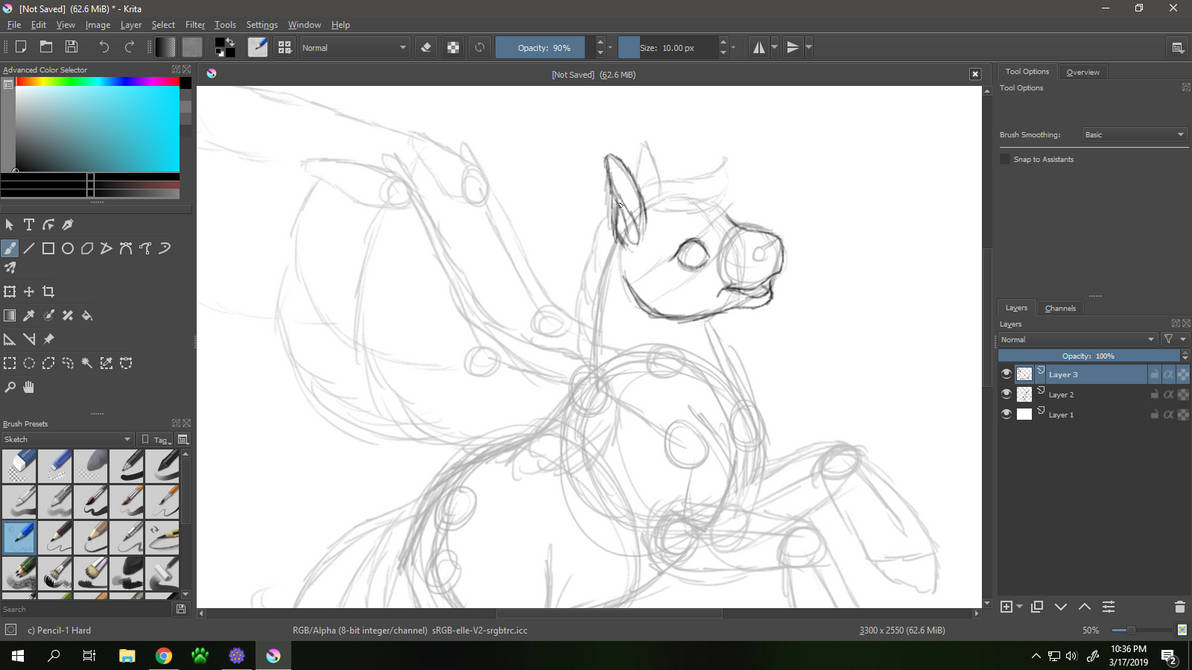Switch to the Channels tab
Viewport: 1192px width, 670px height.
point(1060,308)
